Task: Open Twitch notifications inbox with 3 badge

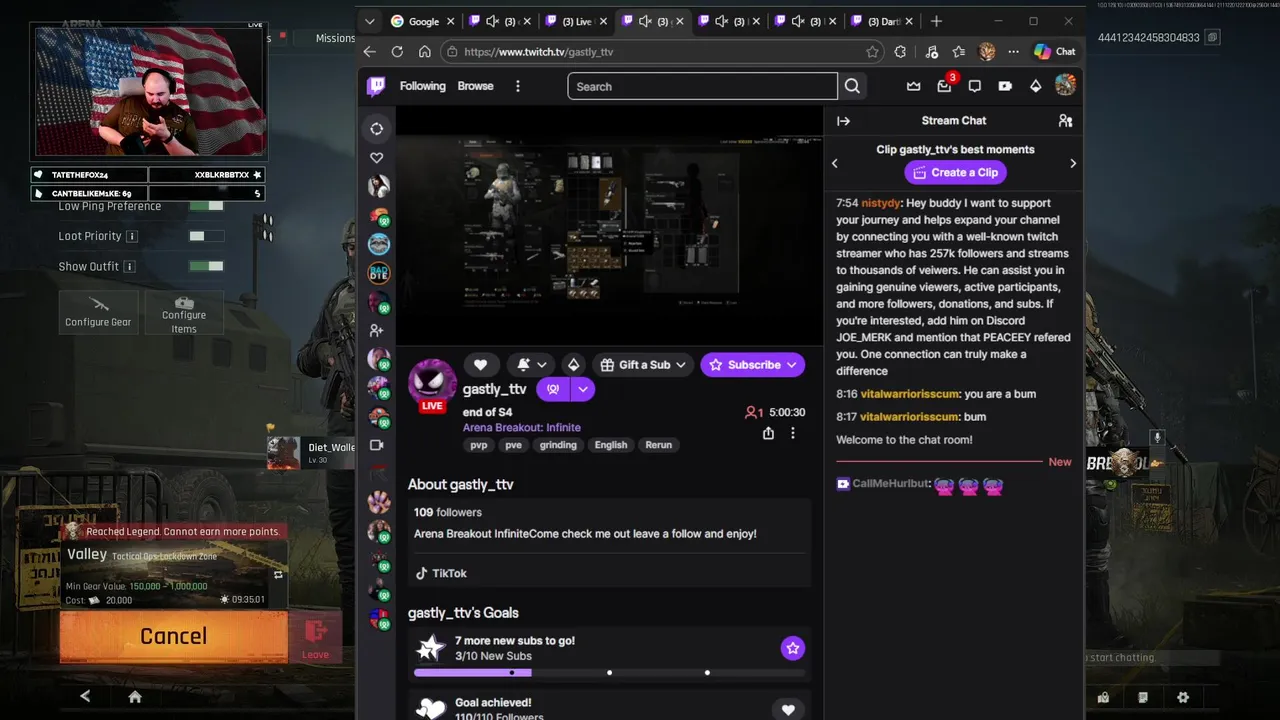Action: (944, 86)
